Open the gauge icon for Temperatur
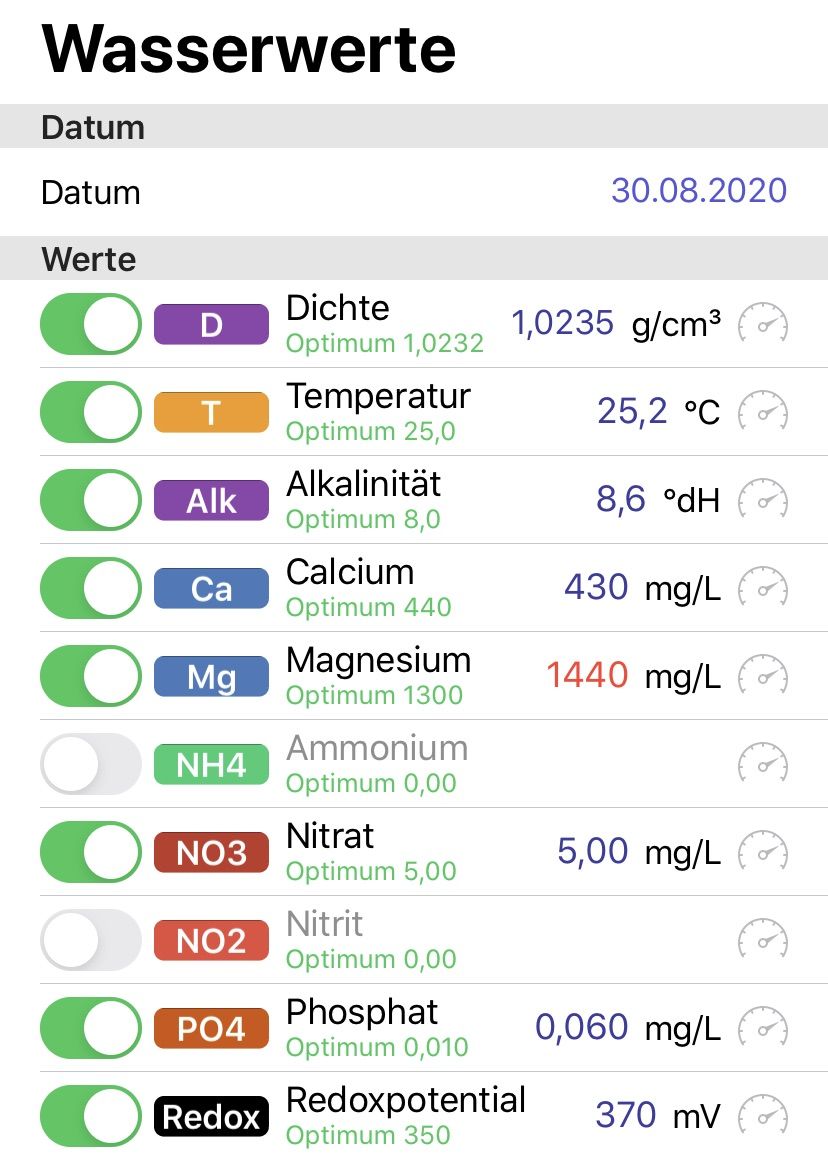 click(x=763, y=412)
